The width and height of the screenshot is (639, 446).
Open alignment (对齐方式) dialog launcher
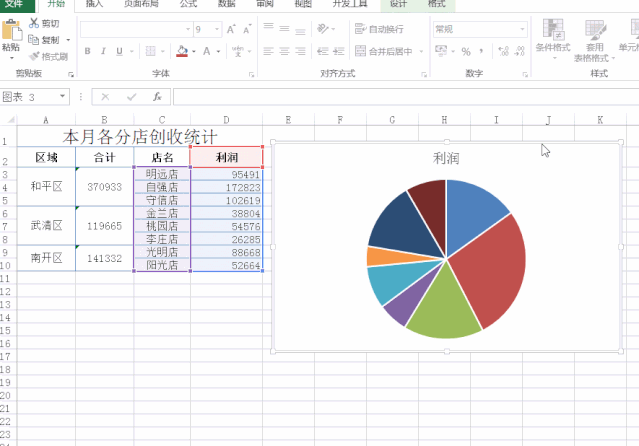pyautogui.click(x=424, y=75)
